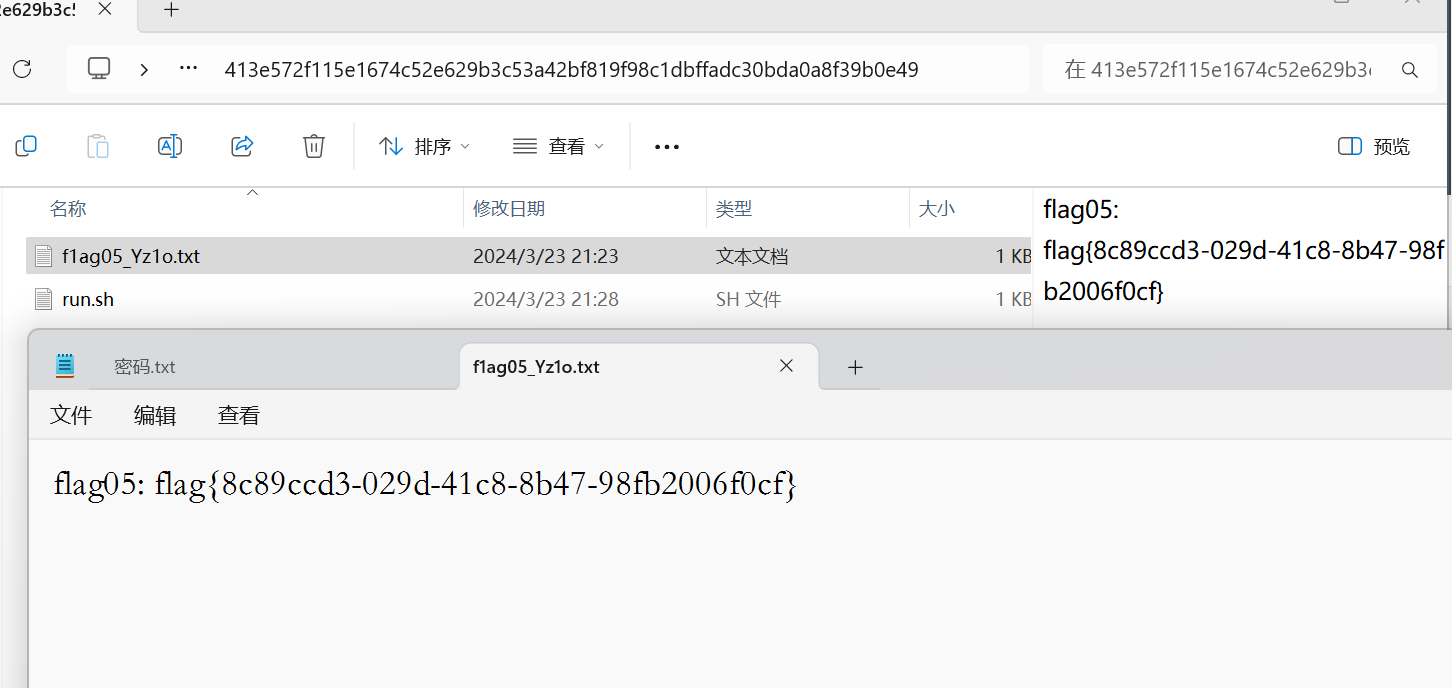Click the text file icon of f1ag05_Yz1o.txt
Image resolution: width=1452 pixels, height=688 pixels.
pos(43,256)
